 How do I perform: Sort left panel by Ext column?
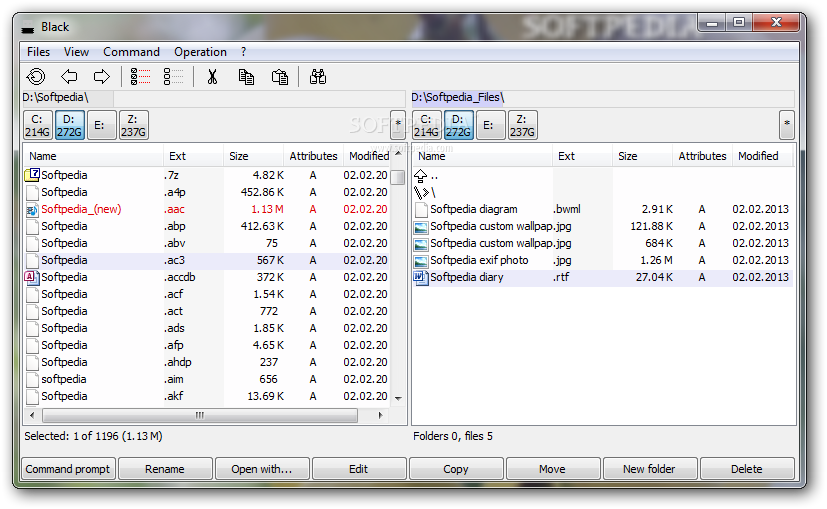(x=193, y=156)
